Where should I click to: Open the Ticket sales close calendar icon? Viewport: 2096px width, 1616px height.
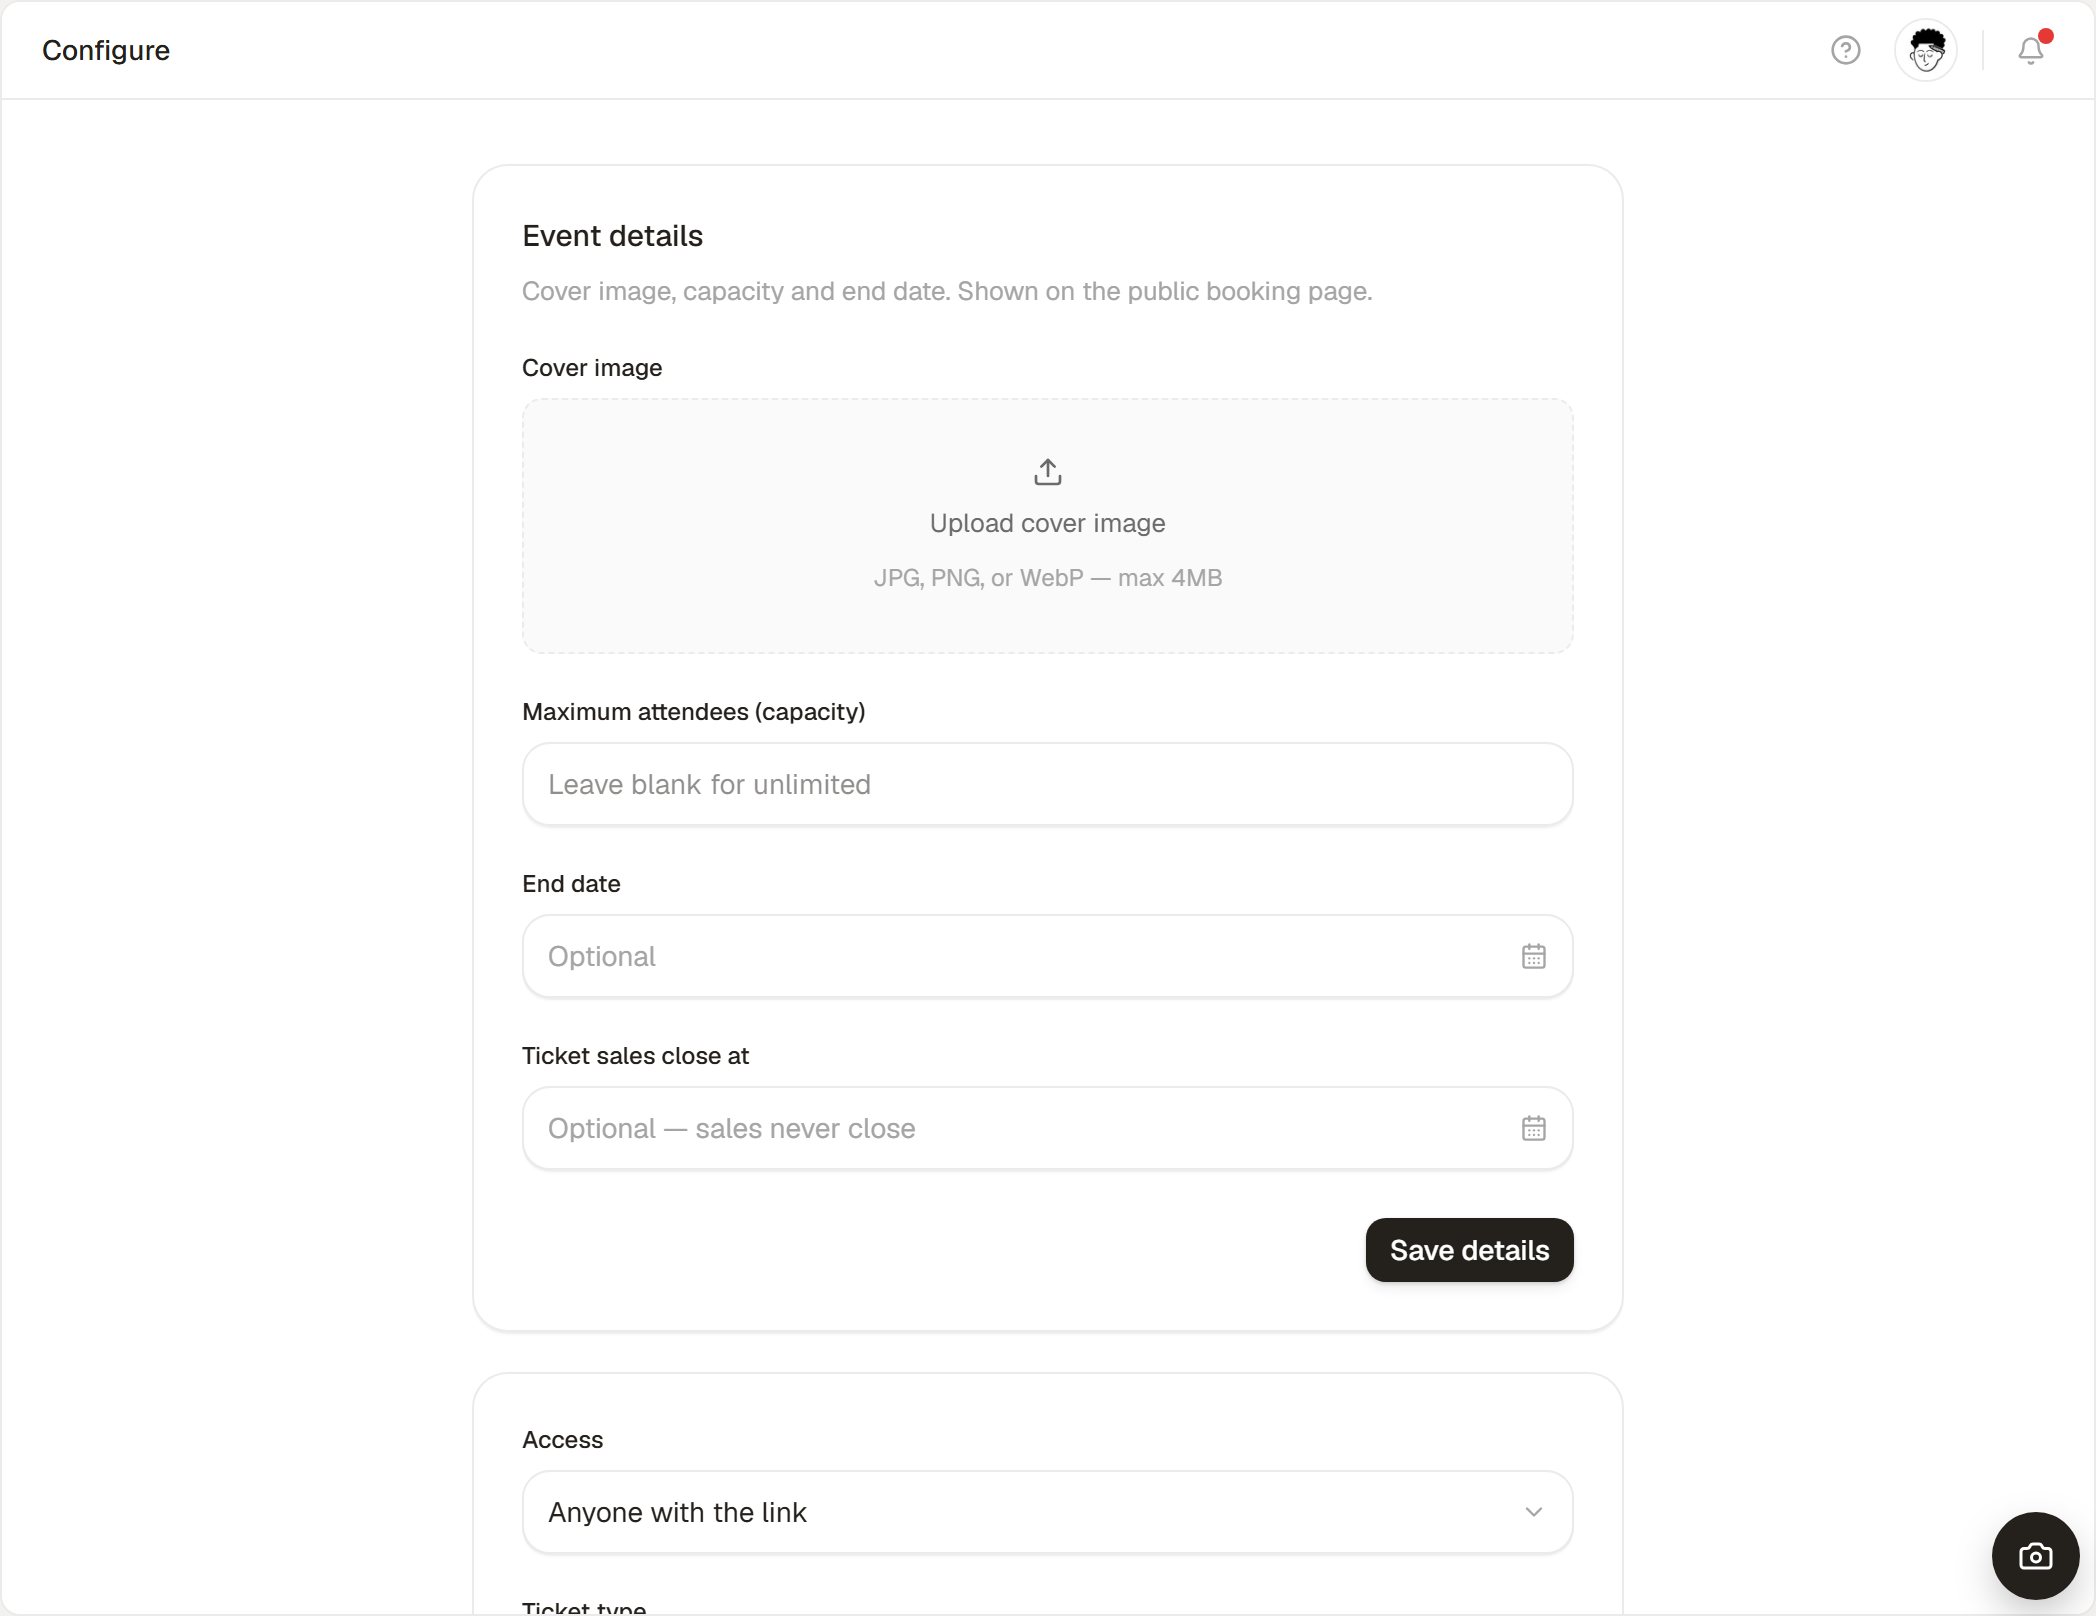(1533, 1128)
